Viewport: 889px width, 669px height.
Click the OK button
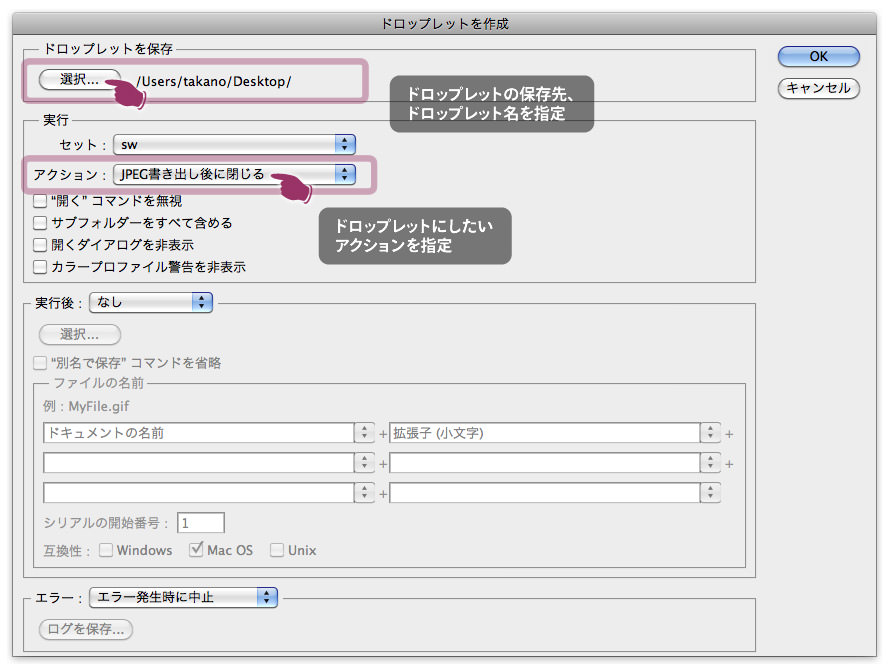tap(818, 56)
